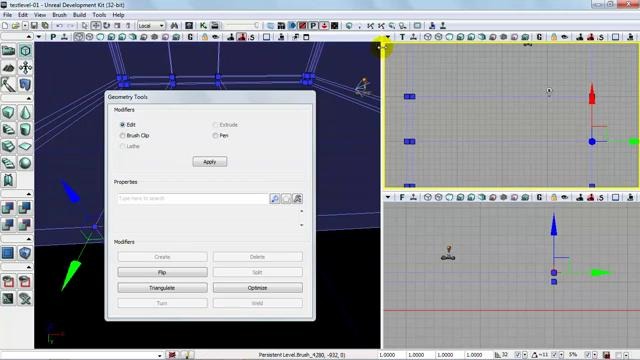
Task: Select the Cube builder brush
Action: coord(8,112)
